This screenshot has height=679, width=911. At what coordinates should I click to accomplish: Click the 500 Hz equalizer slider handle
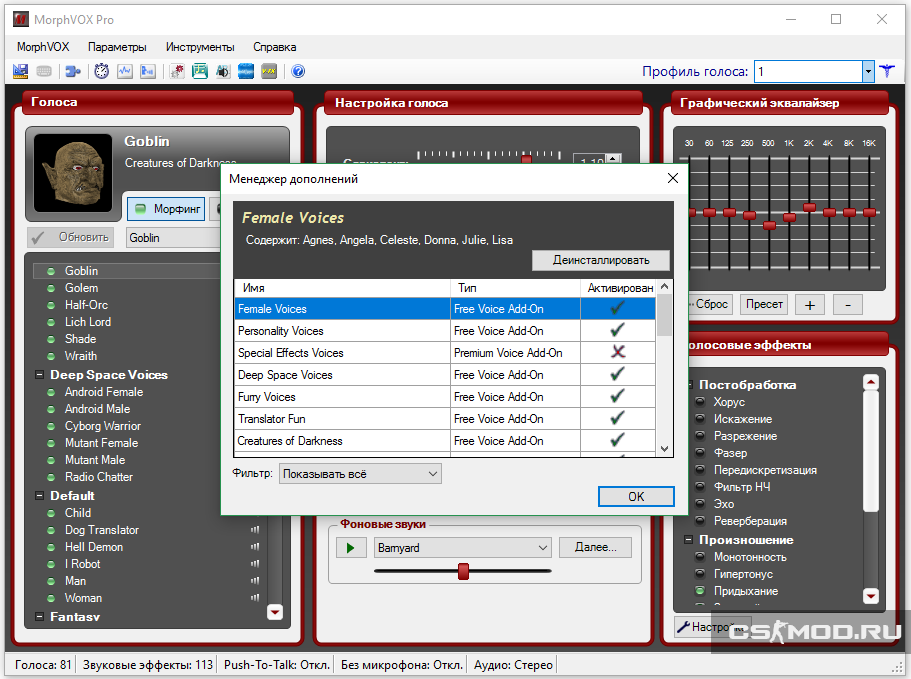(x=769, y=225)
